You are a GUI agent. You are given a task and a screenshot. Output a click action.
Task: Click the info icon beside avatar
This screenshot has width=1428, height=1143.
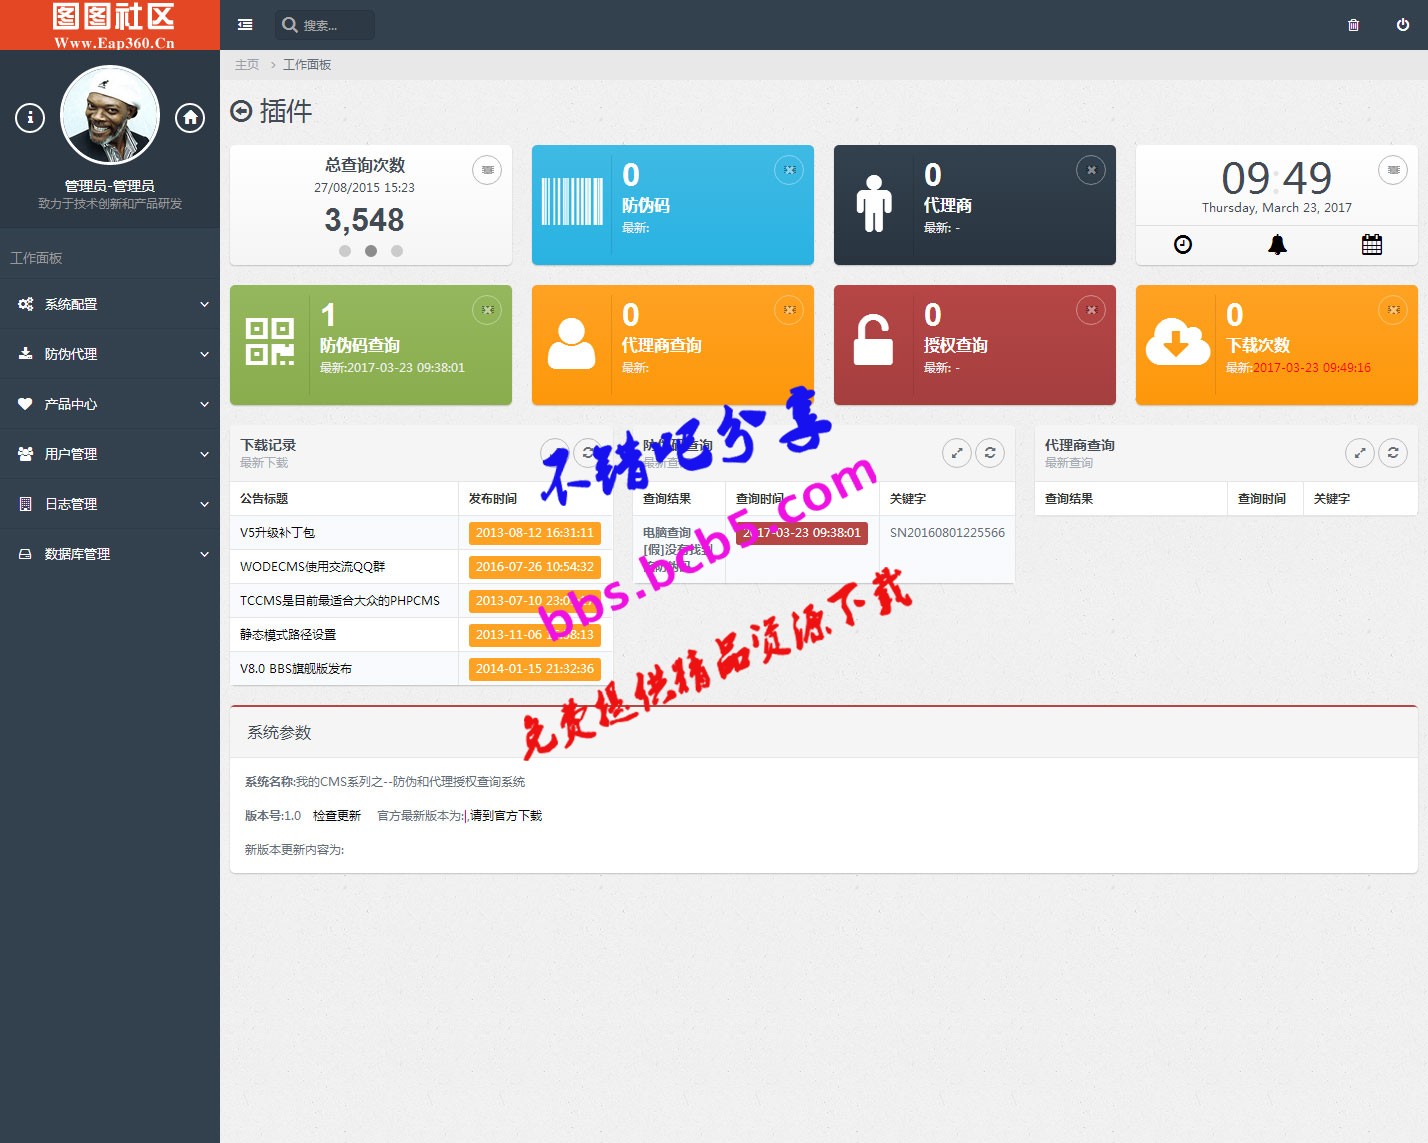click(30, 118)
